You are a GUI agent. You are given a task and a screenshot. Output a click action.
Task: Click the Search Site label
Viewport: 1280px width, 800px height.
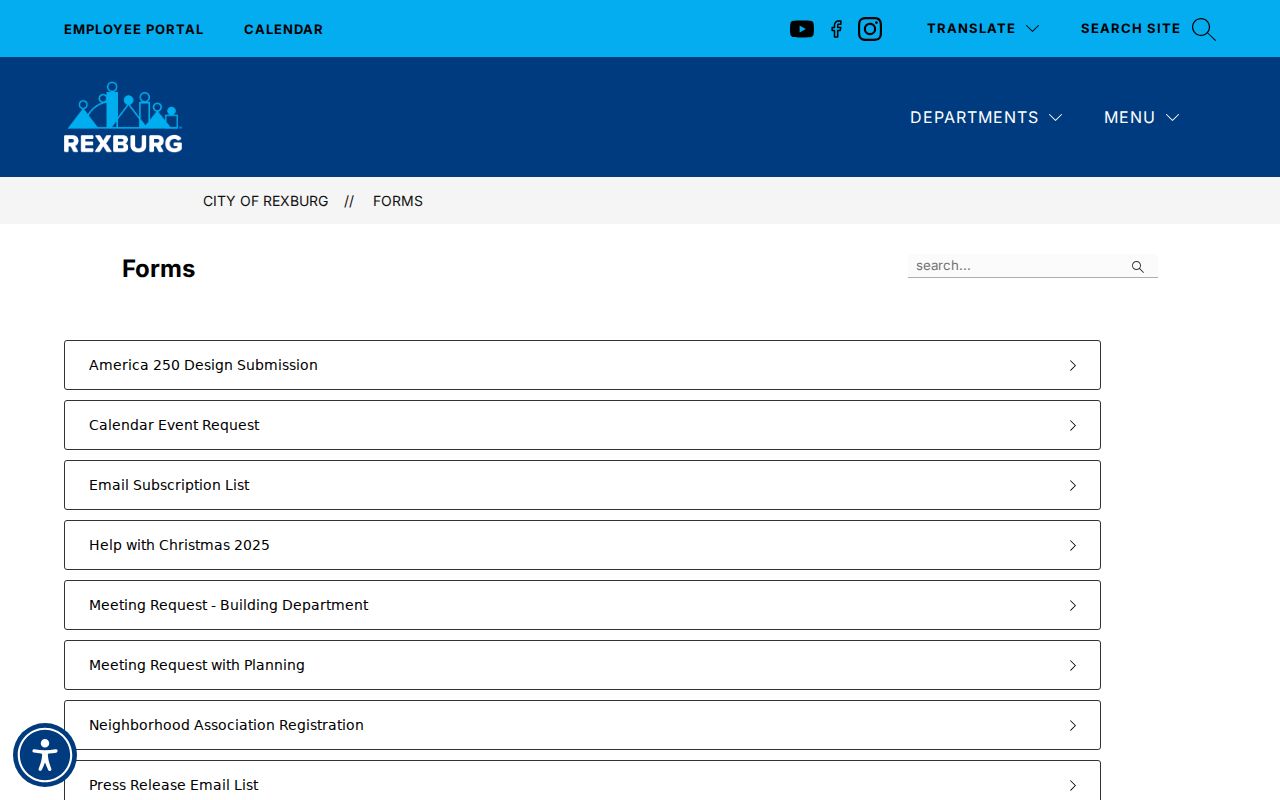tap(1131, 29)
